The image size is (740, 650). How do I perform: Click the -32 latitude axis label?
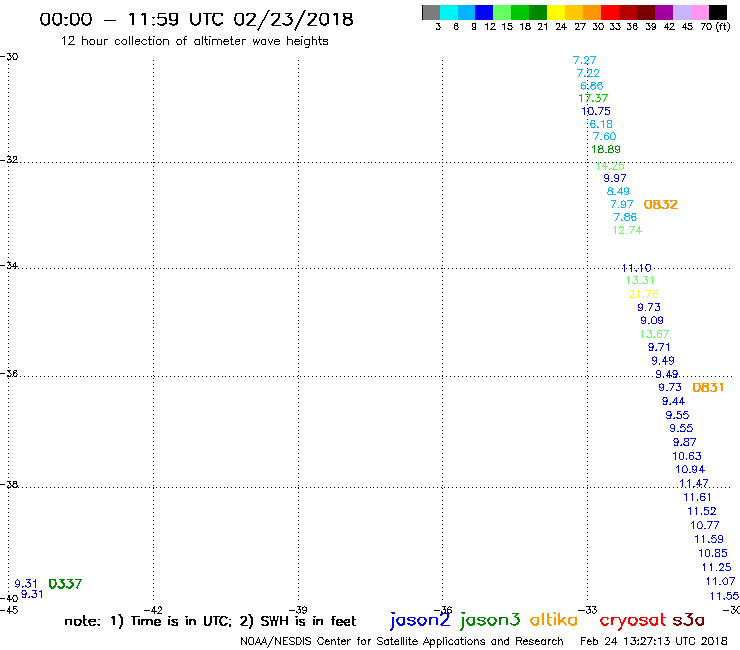click(x=9, y=160)
